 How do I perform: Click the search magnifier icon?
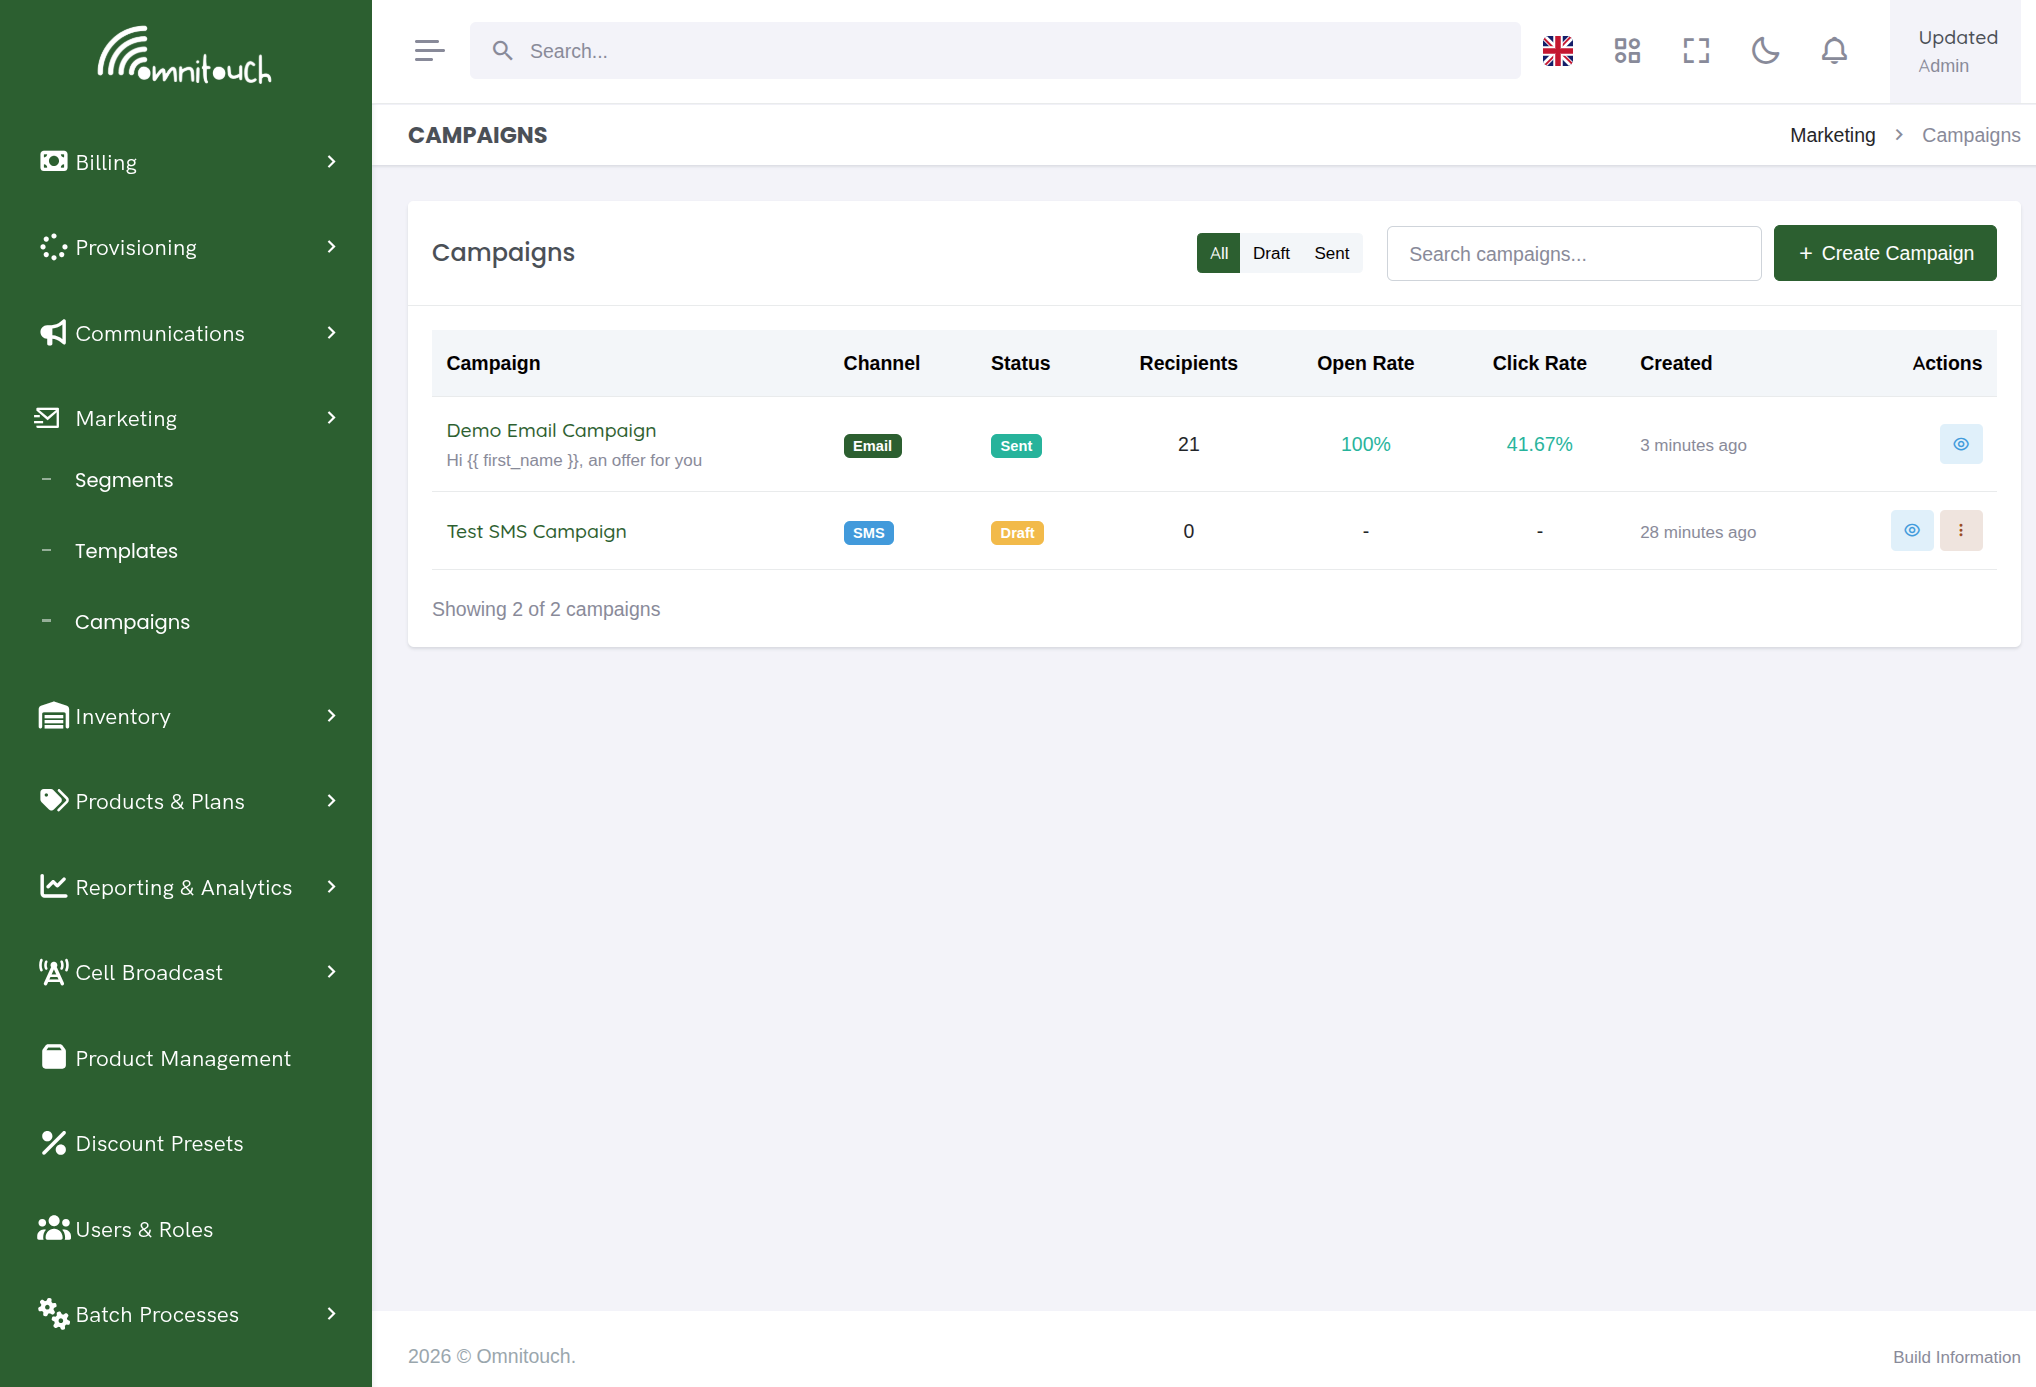point(502,51)
